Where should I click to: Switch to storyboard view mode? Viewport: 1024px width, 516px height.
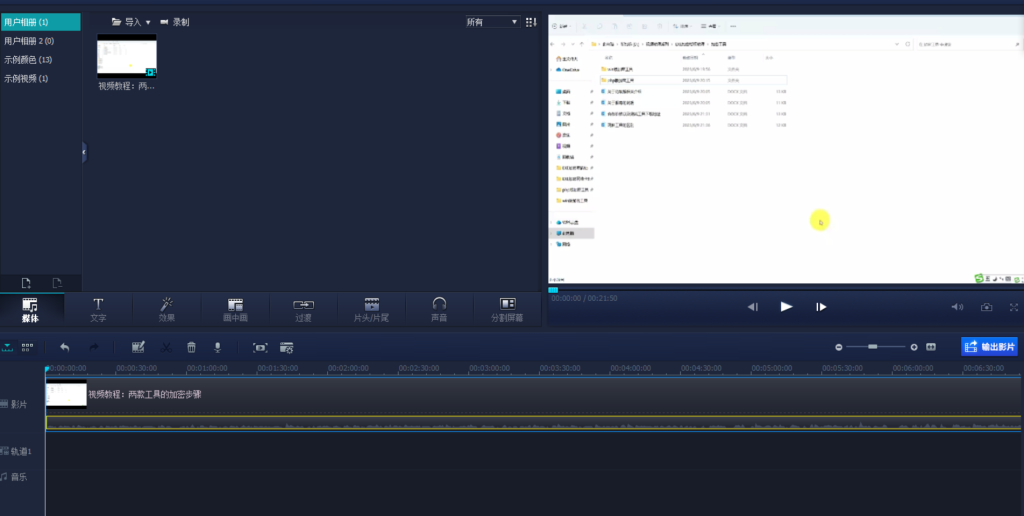[27, 347]
